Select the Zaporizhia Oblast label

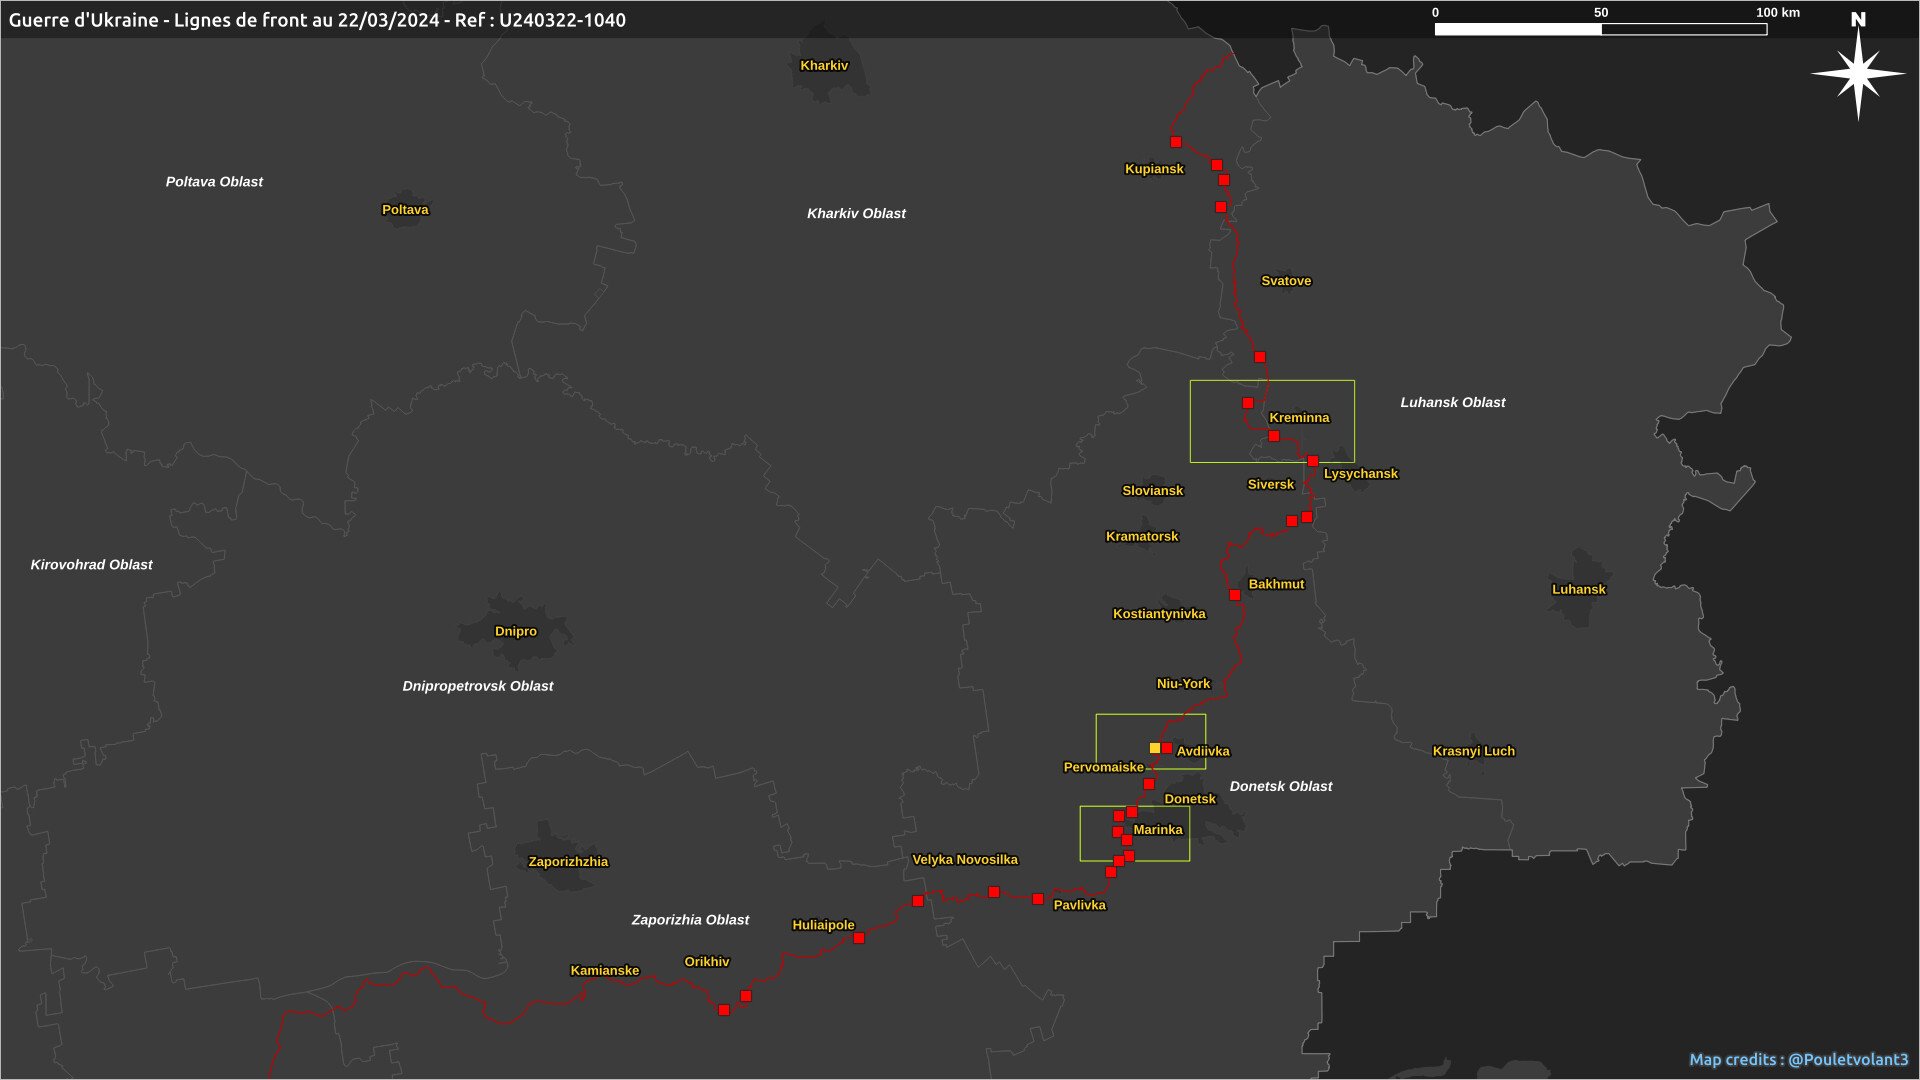click(690, 920)
